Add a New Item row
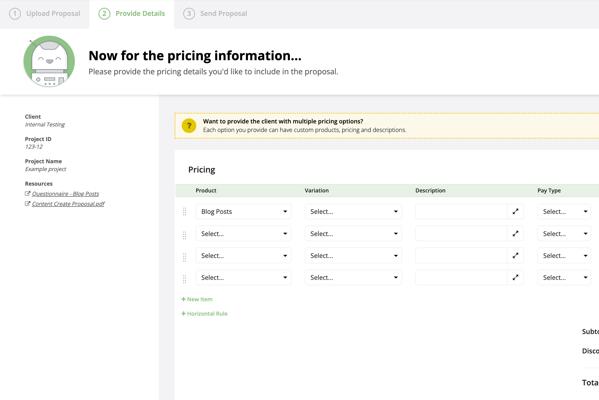 pyautogui.click(x=197, y=299)
